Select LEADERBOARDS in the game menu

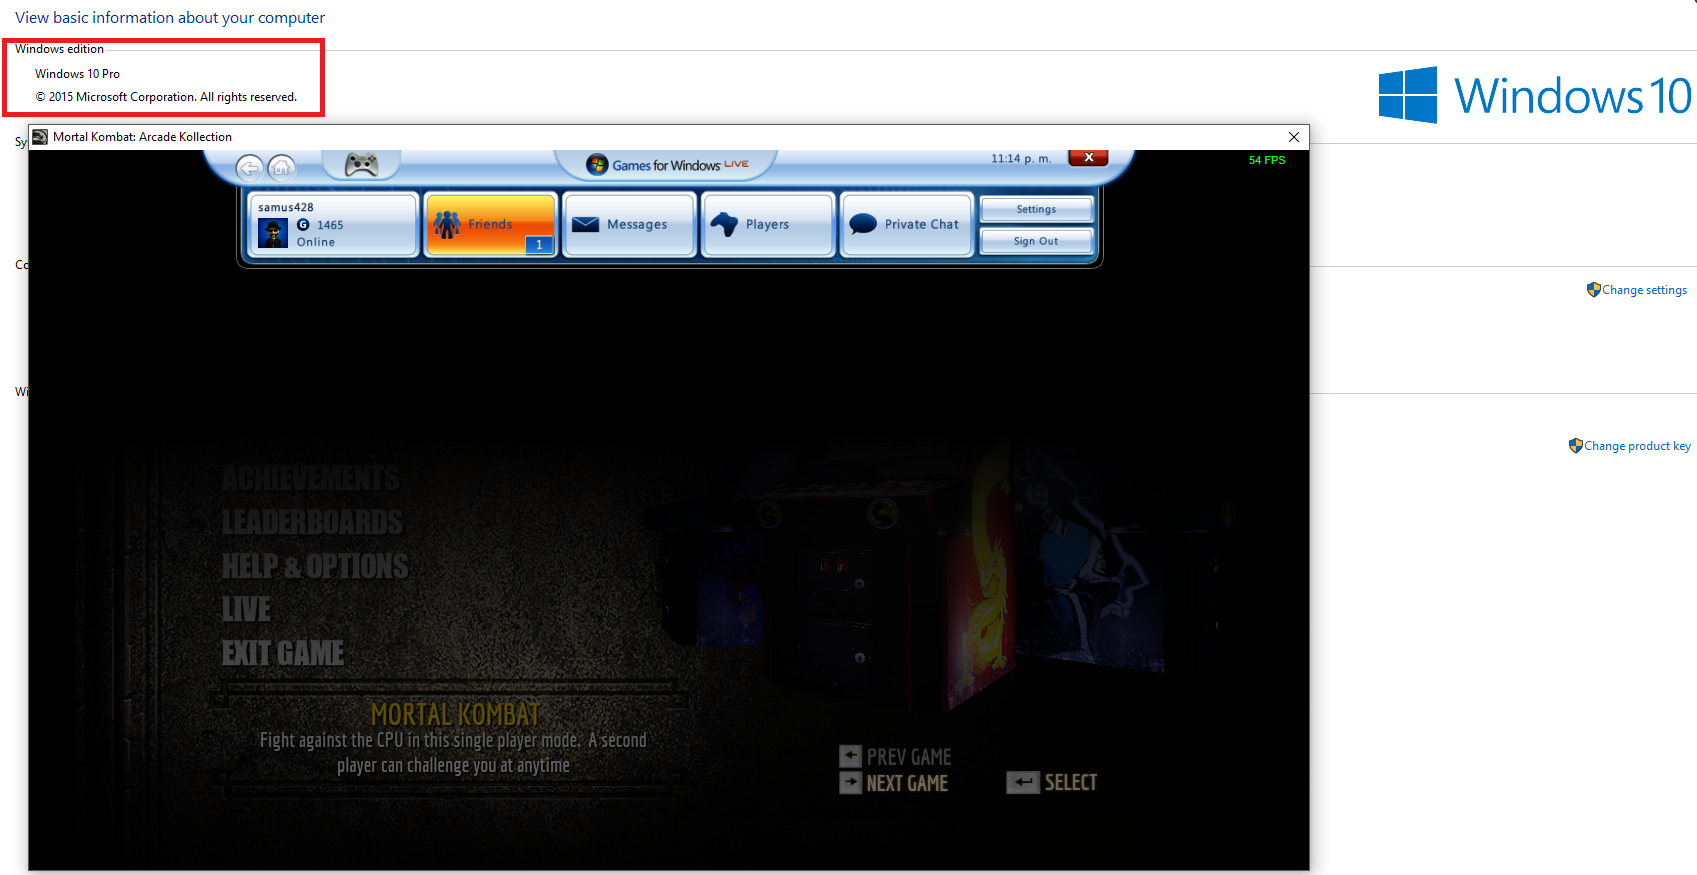click(x=312, y=522)
